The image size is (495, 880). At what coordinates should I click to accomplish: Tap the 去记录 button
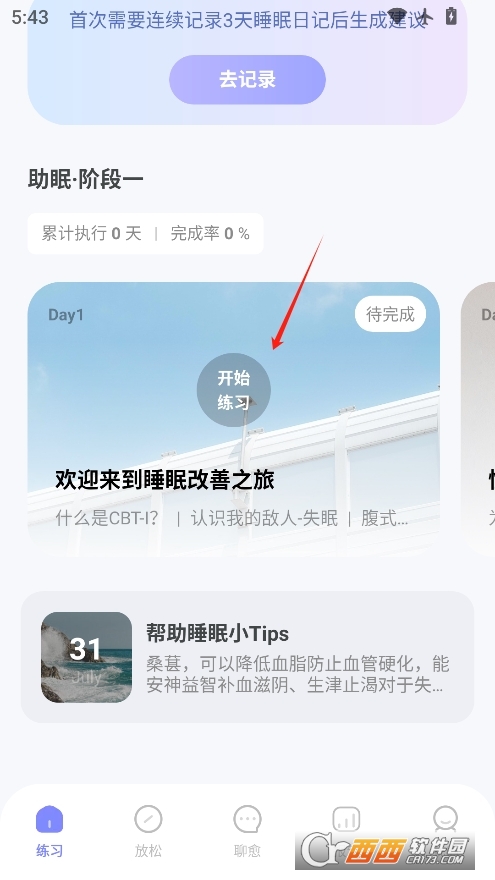(x=248, y=80)
